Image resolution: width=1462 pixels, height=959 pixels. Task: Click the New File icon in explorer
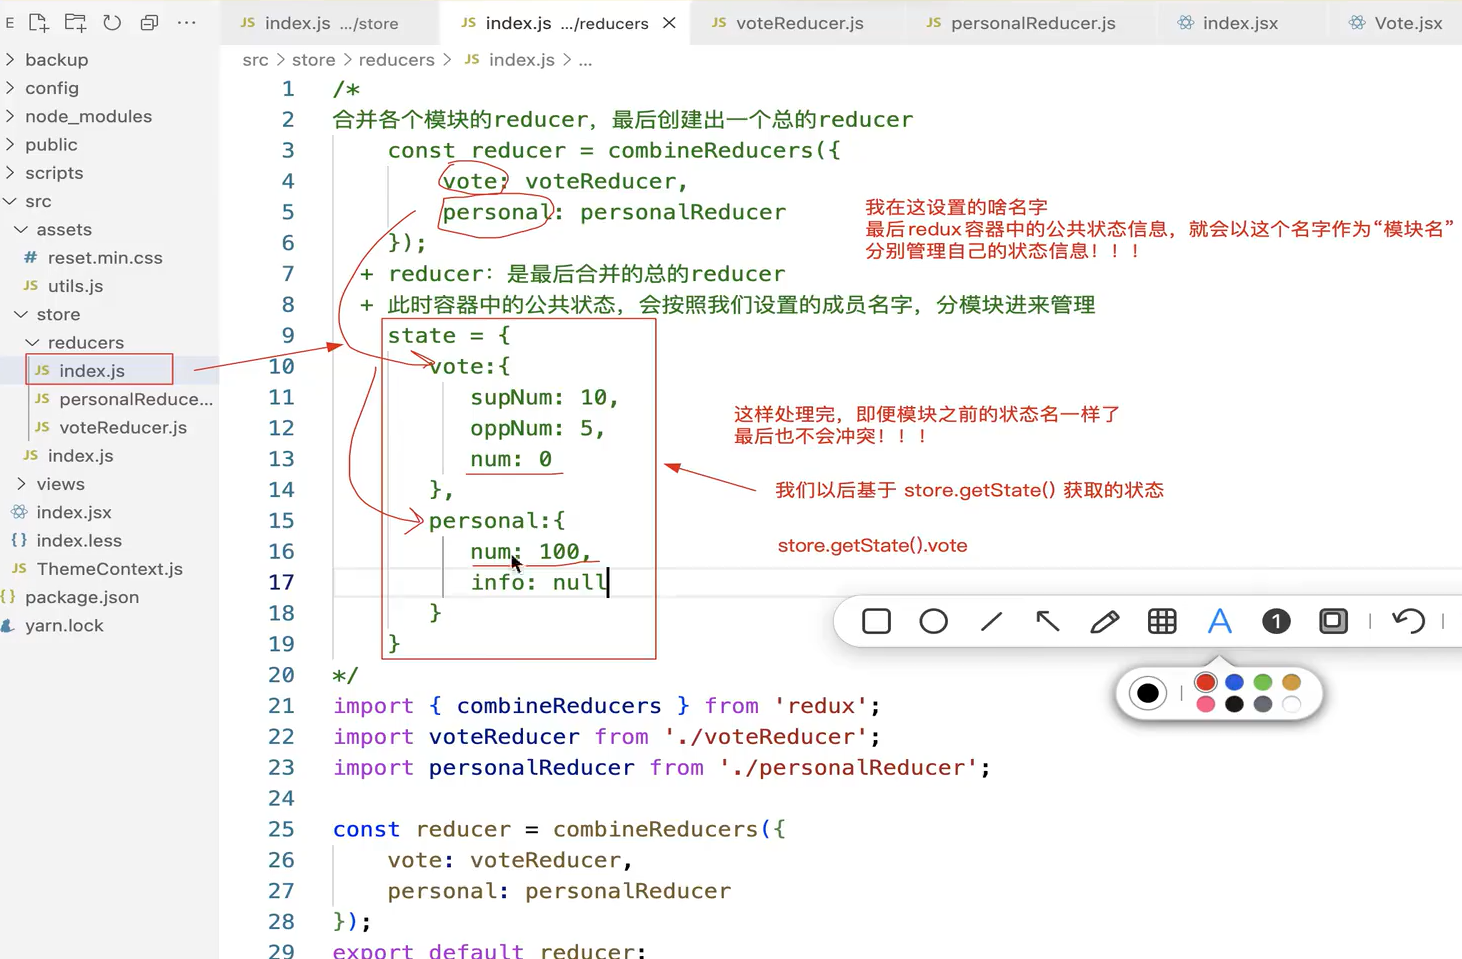pos(38,22)
